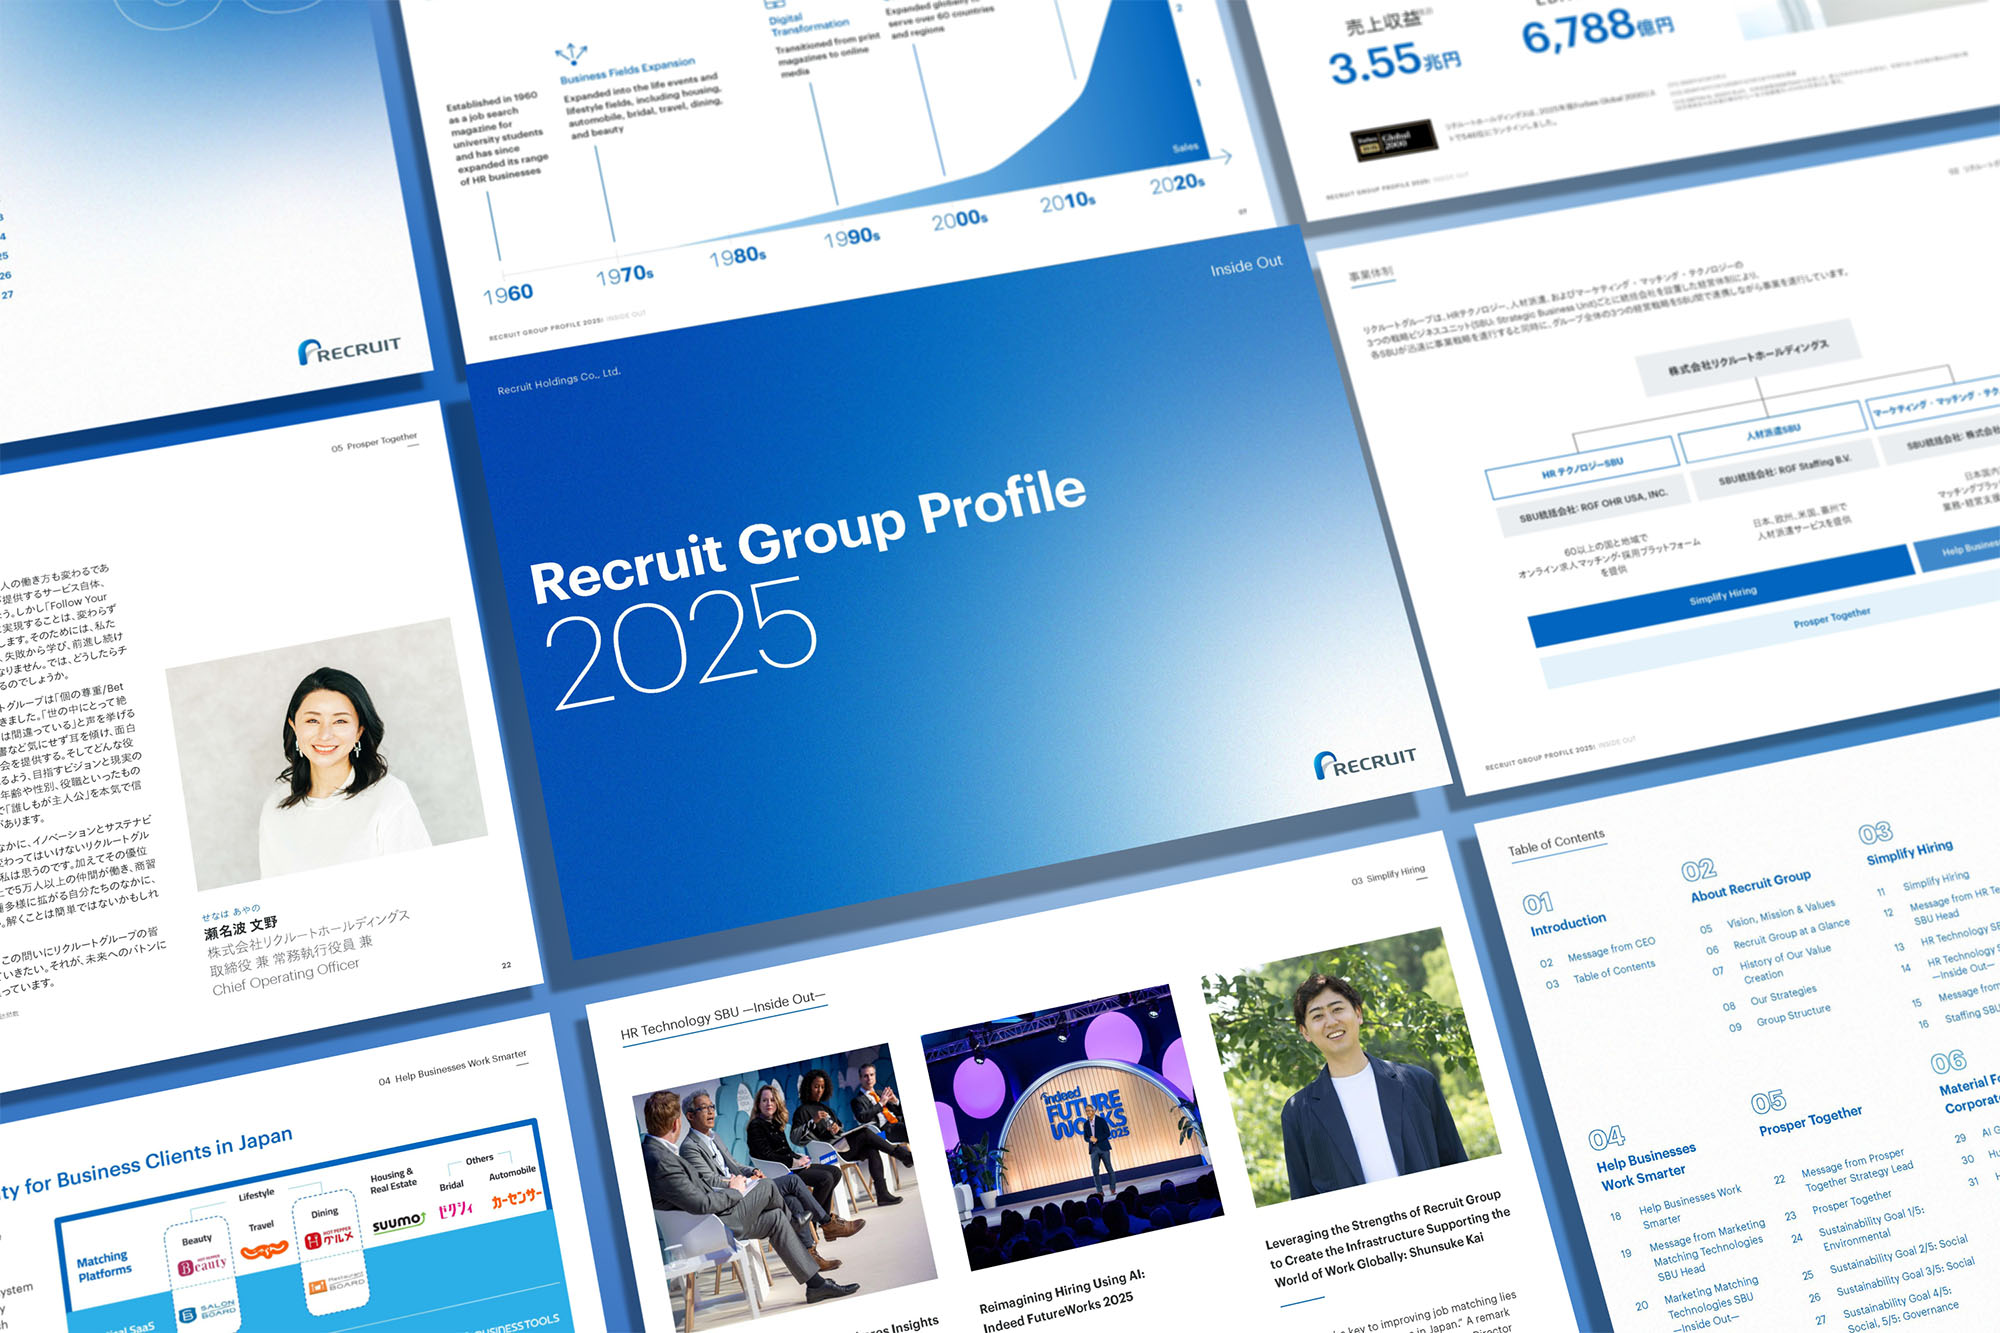Click the Restaurant Board logo
The width and height of the screenshot is (2000, 1333).
click(x=335, y=1283)
